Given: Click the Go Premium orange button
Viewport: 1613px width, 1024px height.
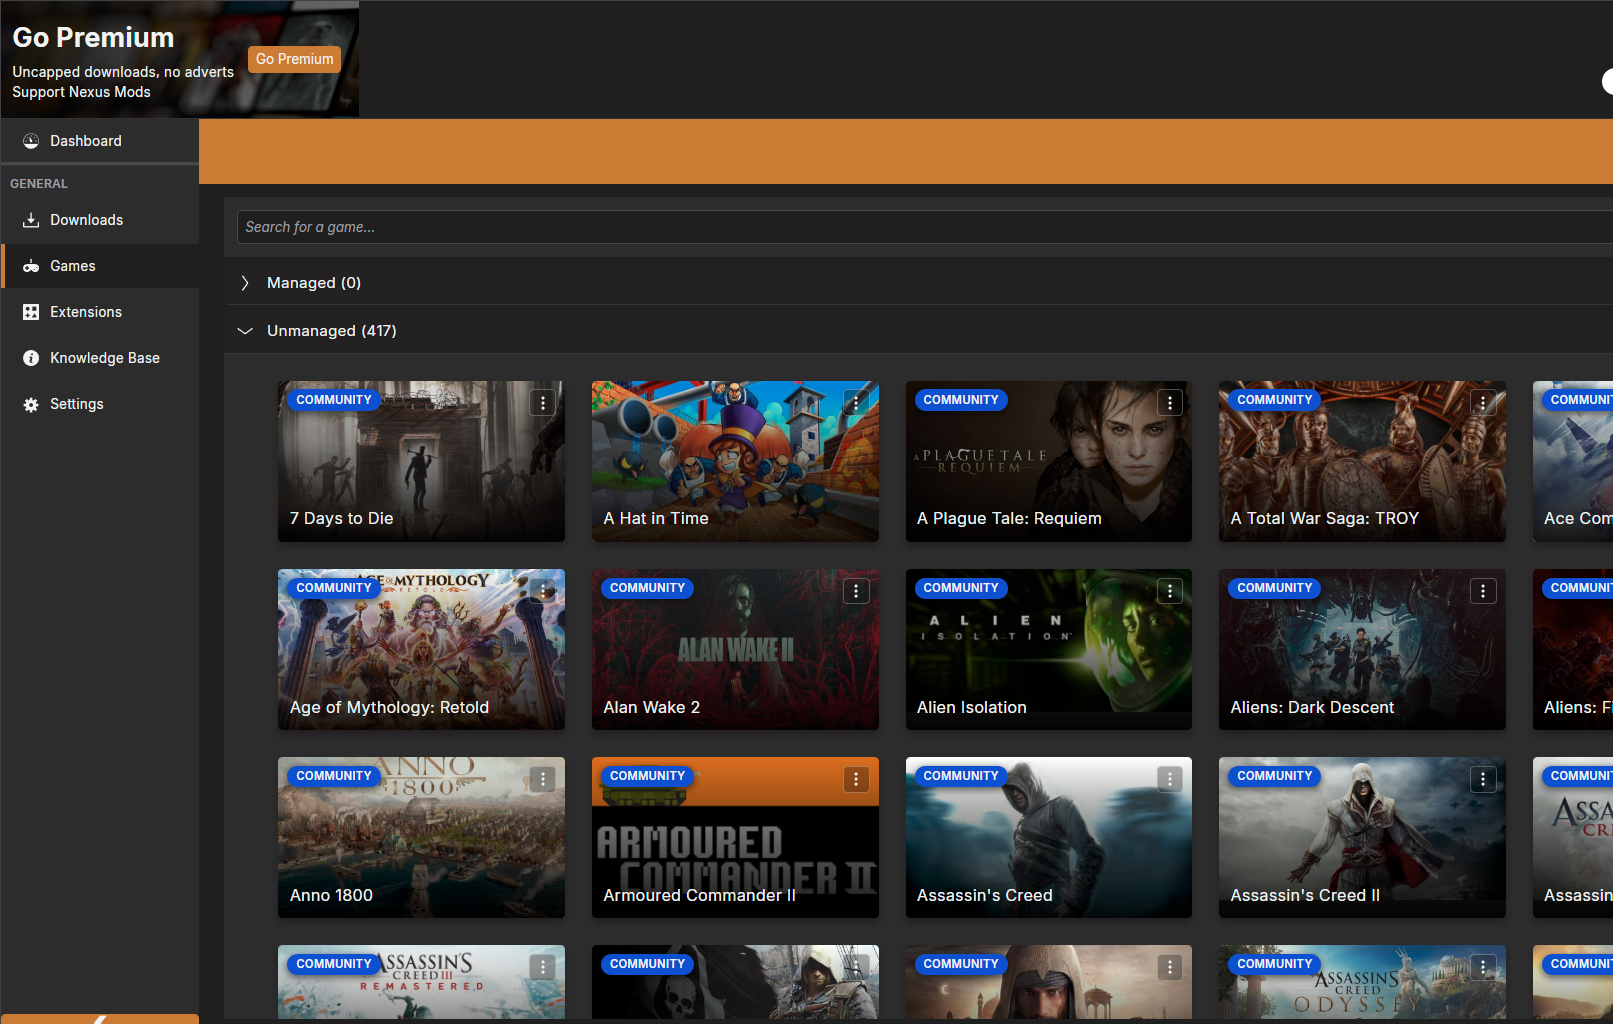Looking at the screenshot, I should pos(294,59).
